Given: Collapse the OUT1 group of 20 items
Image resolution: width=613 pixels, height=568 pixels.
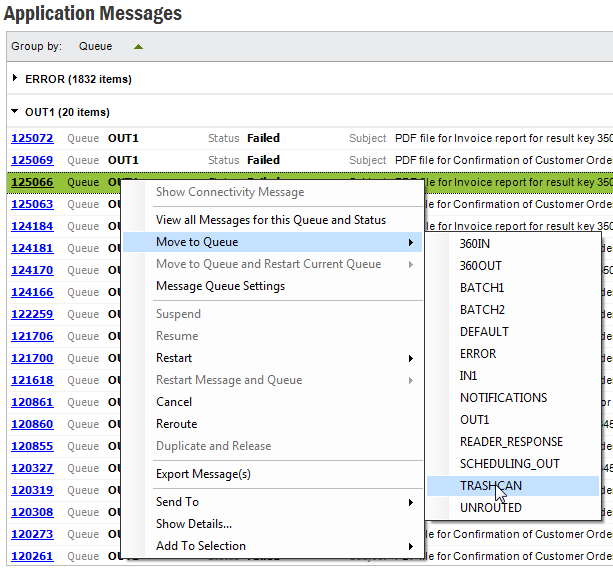Looking at the screenshot, I should (15, 112).
